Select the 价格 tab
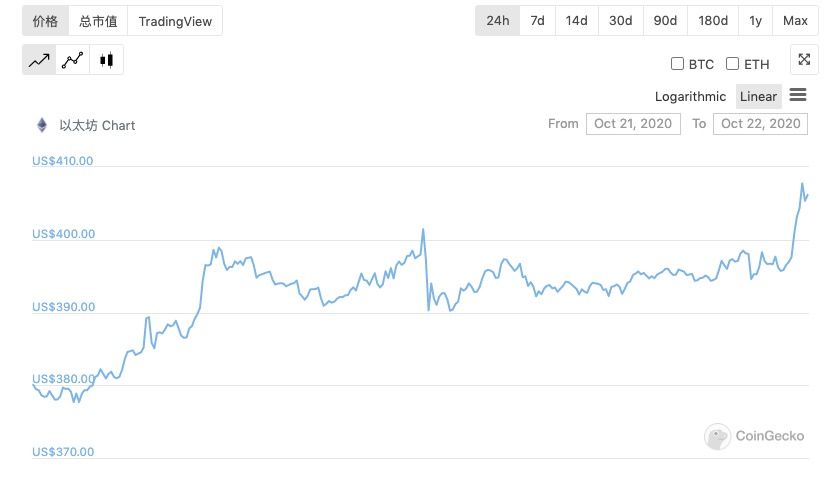828x490 pixels. [45, 21]
